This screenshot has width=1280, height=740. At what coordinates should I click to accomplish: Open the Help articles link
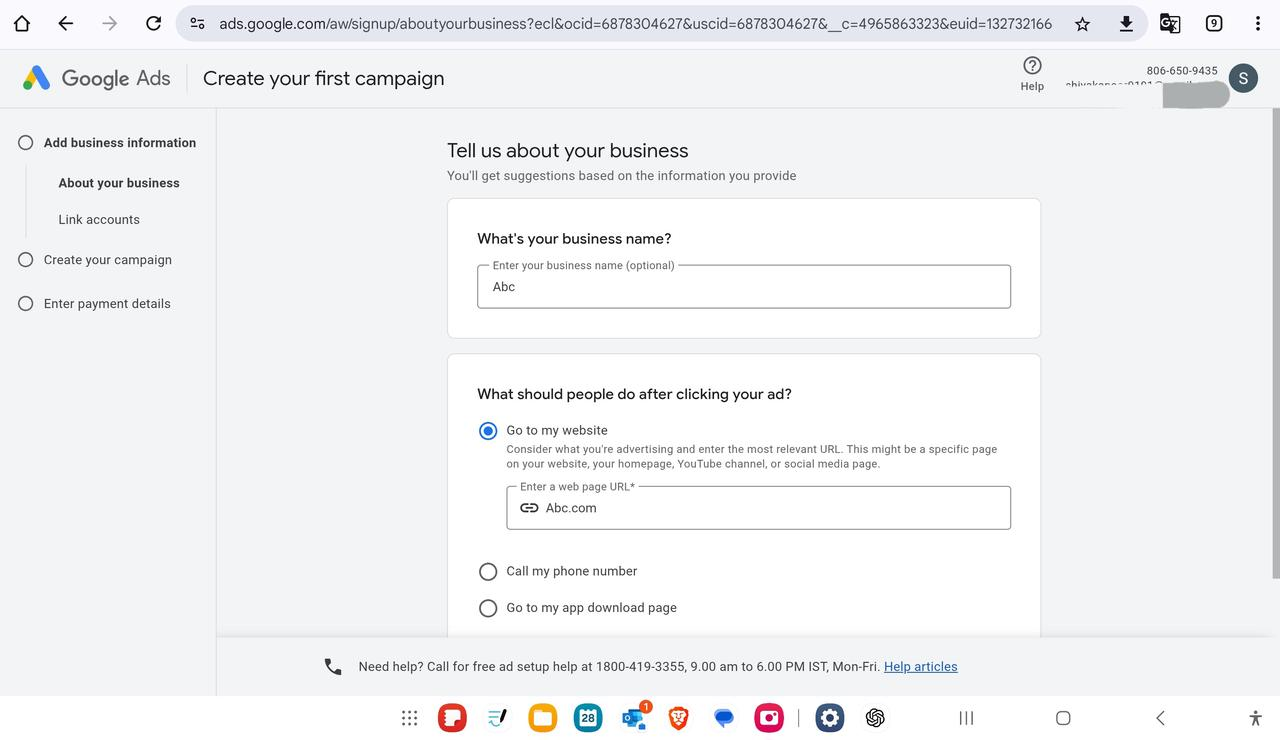[x=920, y=666]
